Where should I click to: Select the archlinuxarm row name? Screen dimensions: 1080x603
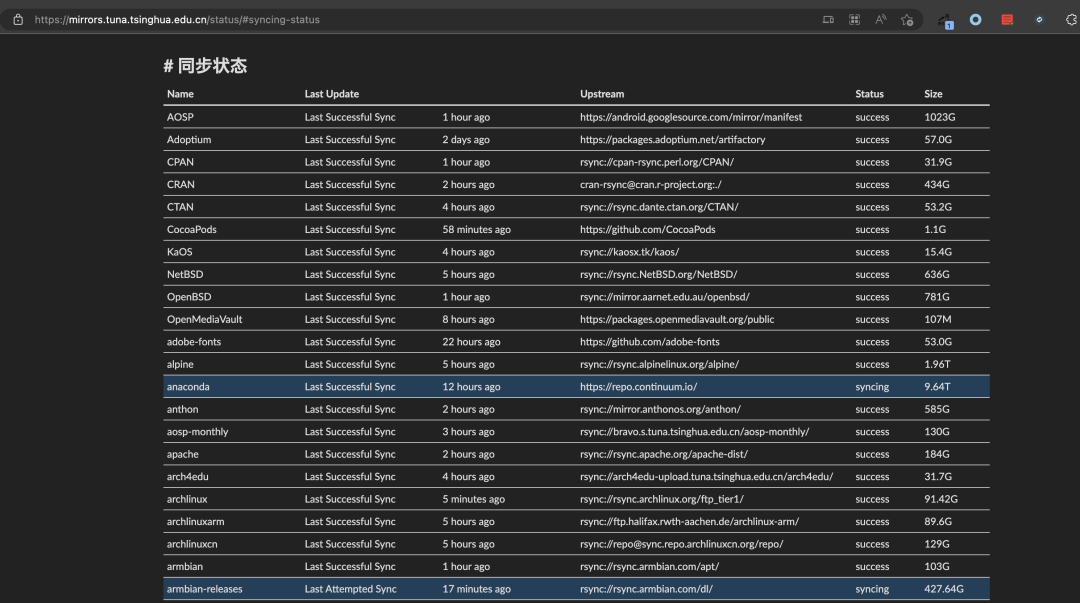[x=195, y=522]
